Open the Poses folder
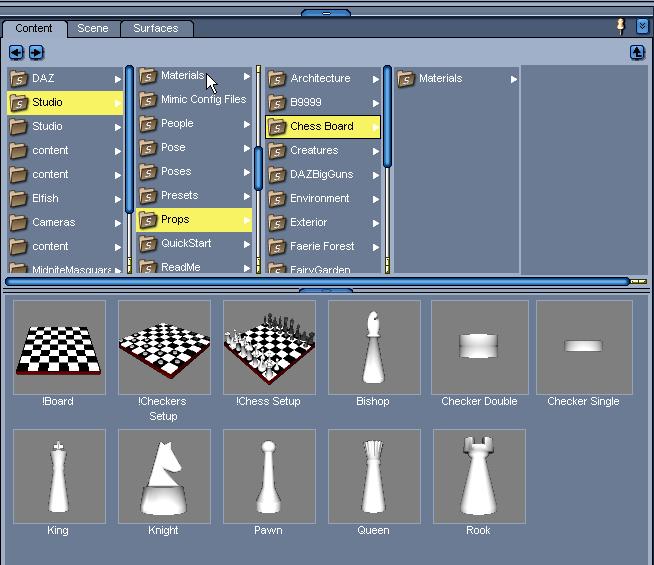Image resolution: width=654 pixels, height=565 pixels. [x=194, y=172]
